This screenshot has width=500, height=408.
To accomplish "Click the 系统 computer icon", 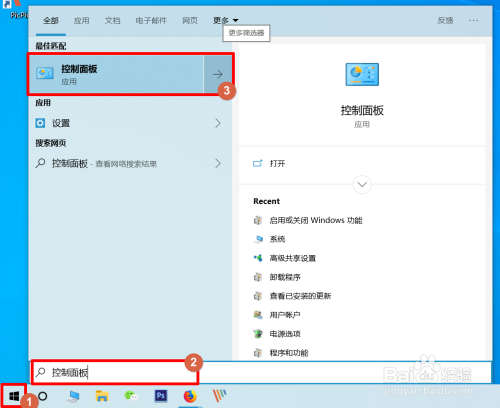I will 258,239.
